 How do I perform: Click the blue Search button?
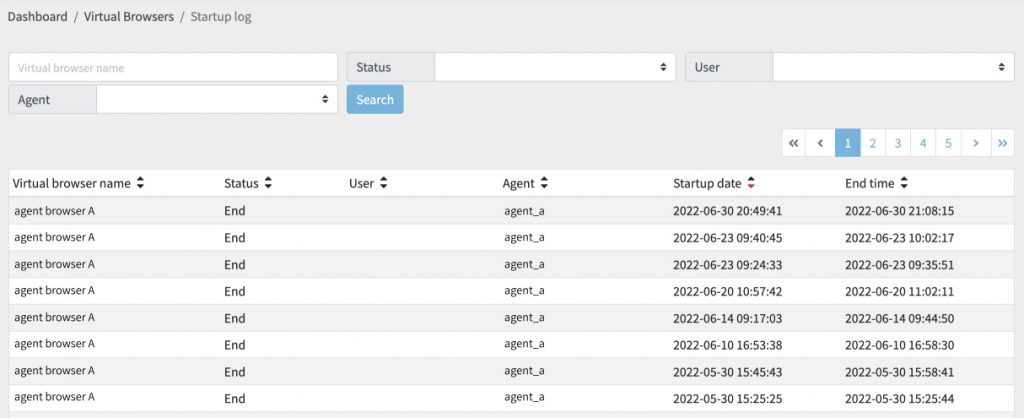[x=375, y=99]
